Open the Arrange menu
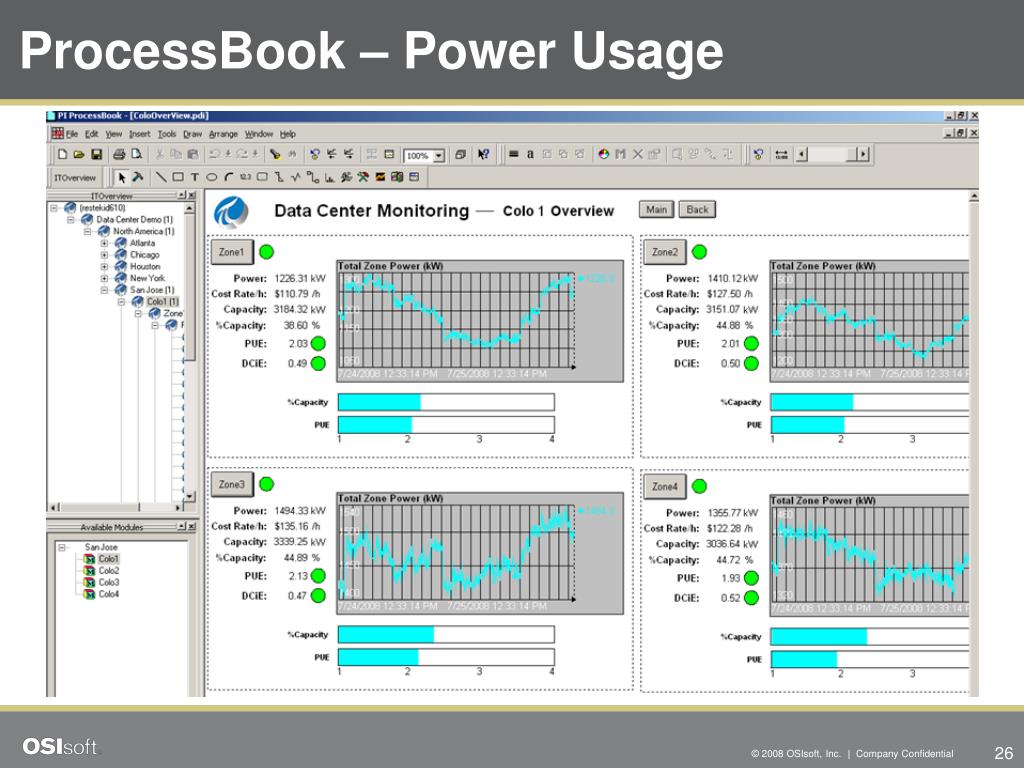The height and width of the screenshot is (768, 1024). click(x=223, y=134)
